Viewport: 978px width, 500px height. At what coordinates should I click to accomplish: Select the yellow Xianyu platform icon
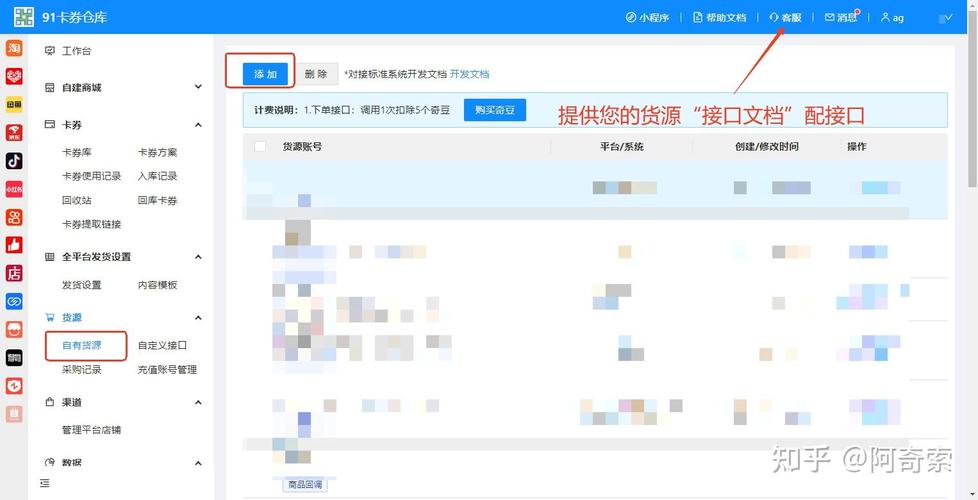click(x=14, y=104)
